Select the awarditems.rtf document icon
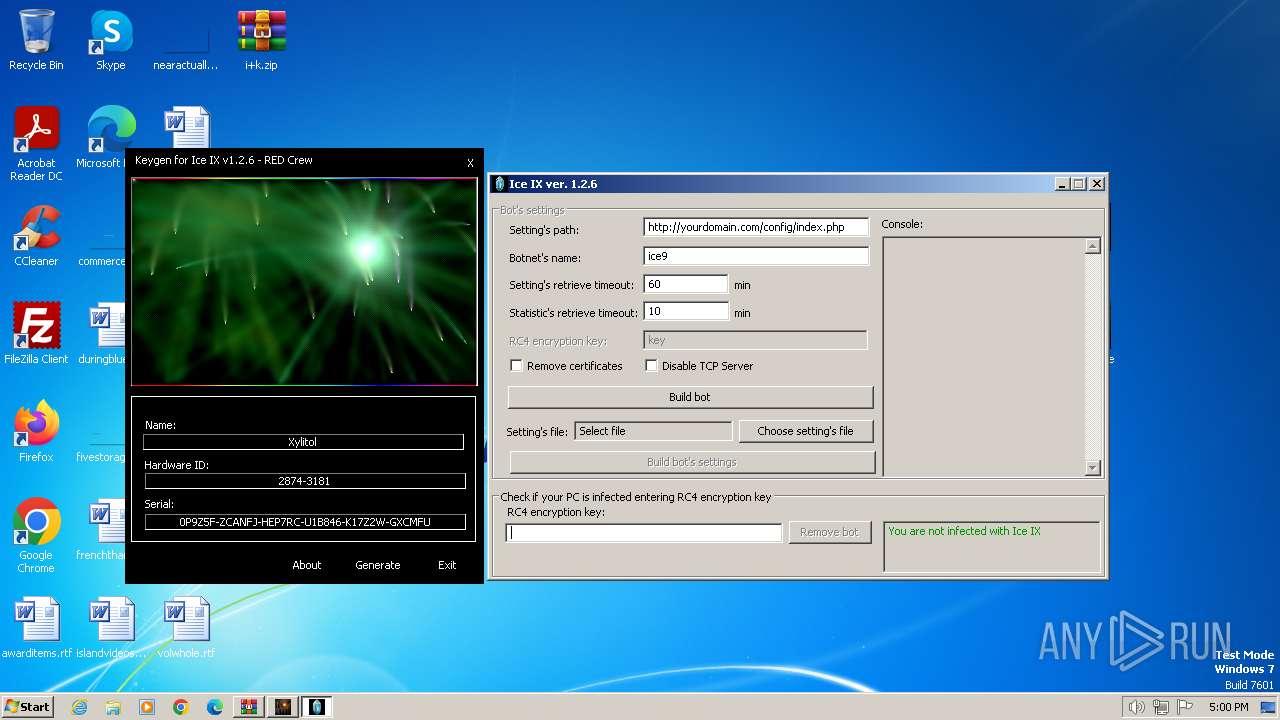Viewport: 1280px width, 720px height. [37, 628]
